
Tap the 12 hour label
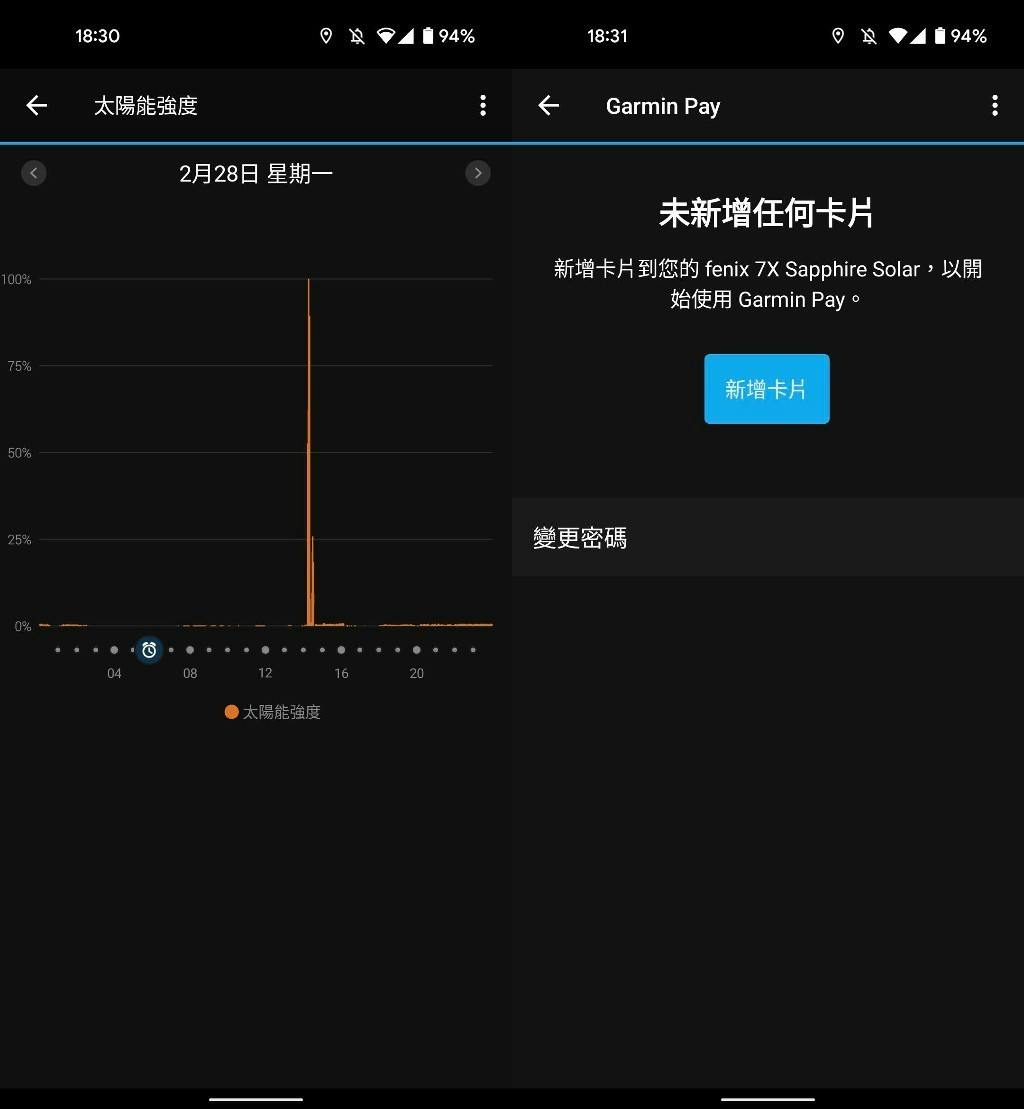(265, 673)
